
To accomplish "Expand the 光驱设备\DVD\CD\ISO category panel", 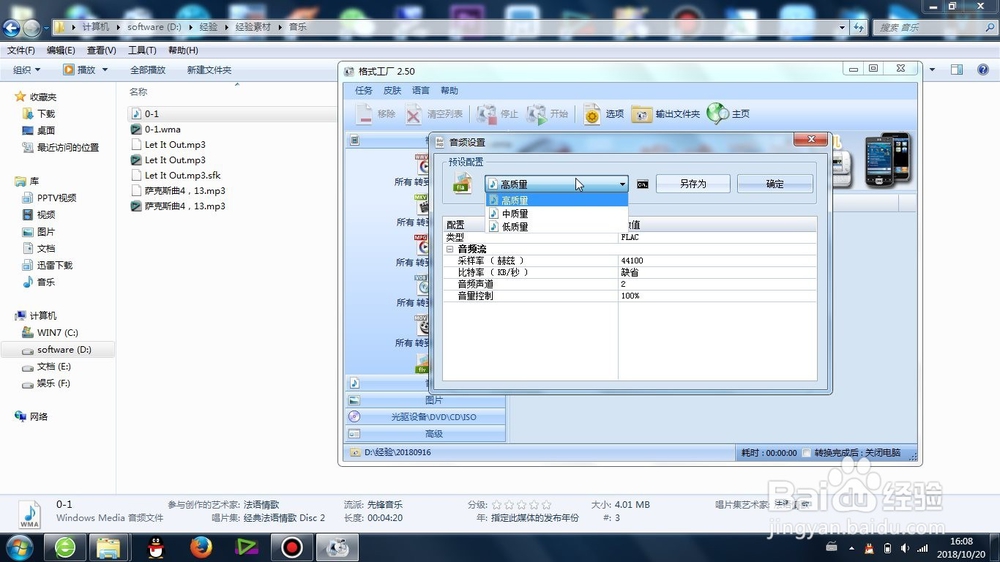I will pyautogui.click(x=426, y=417).
